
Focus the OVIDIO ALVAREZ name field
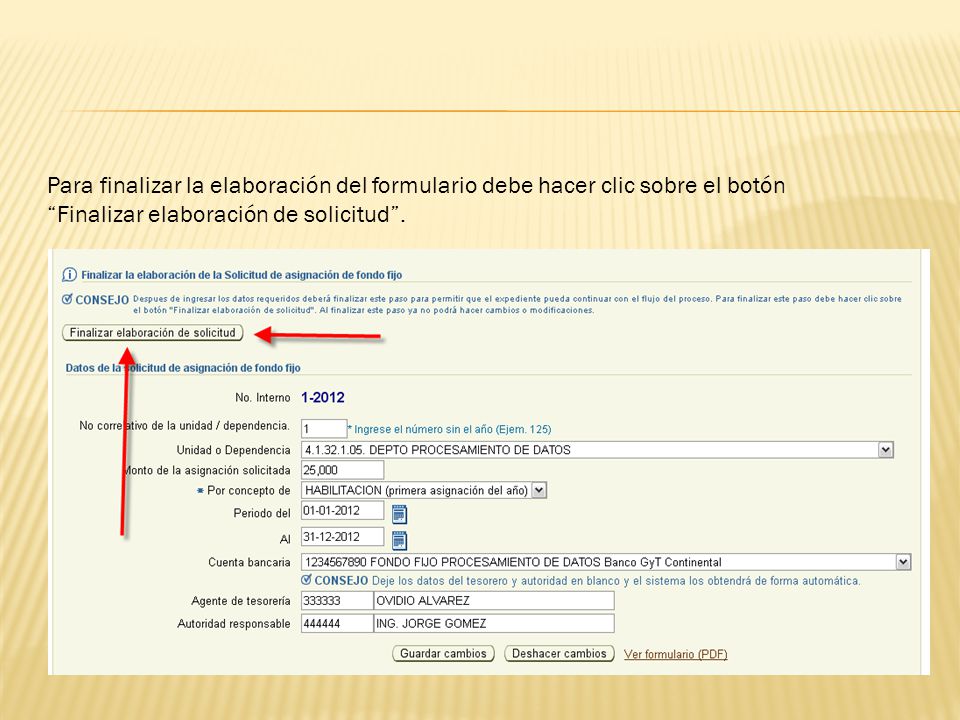tap(494, 601)
